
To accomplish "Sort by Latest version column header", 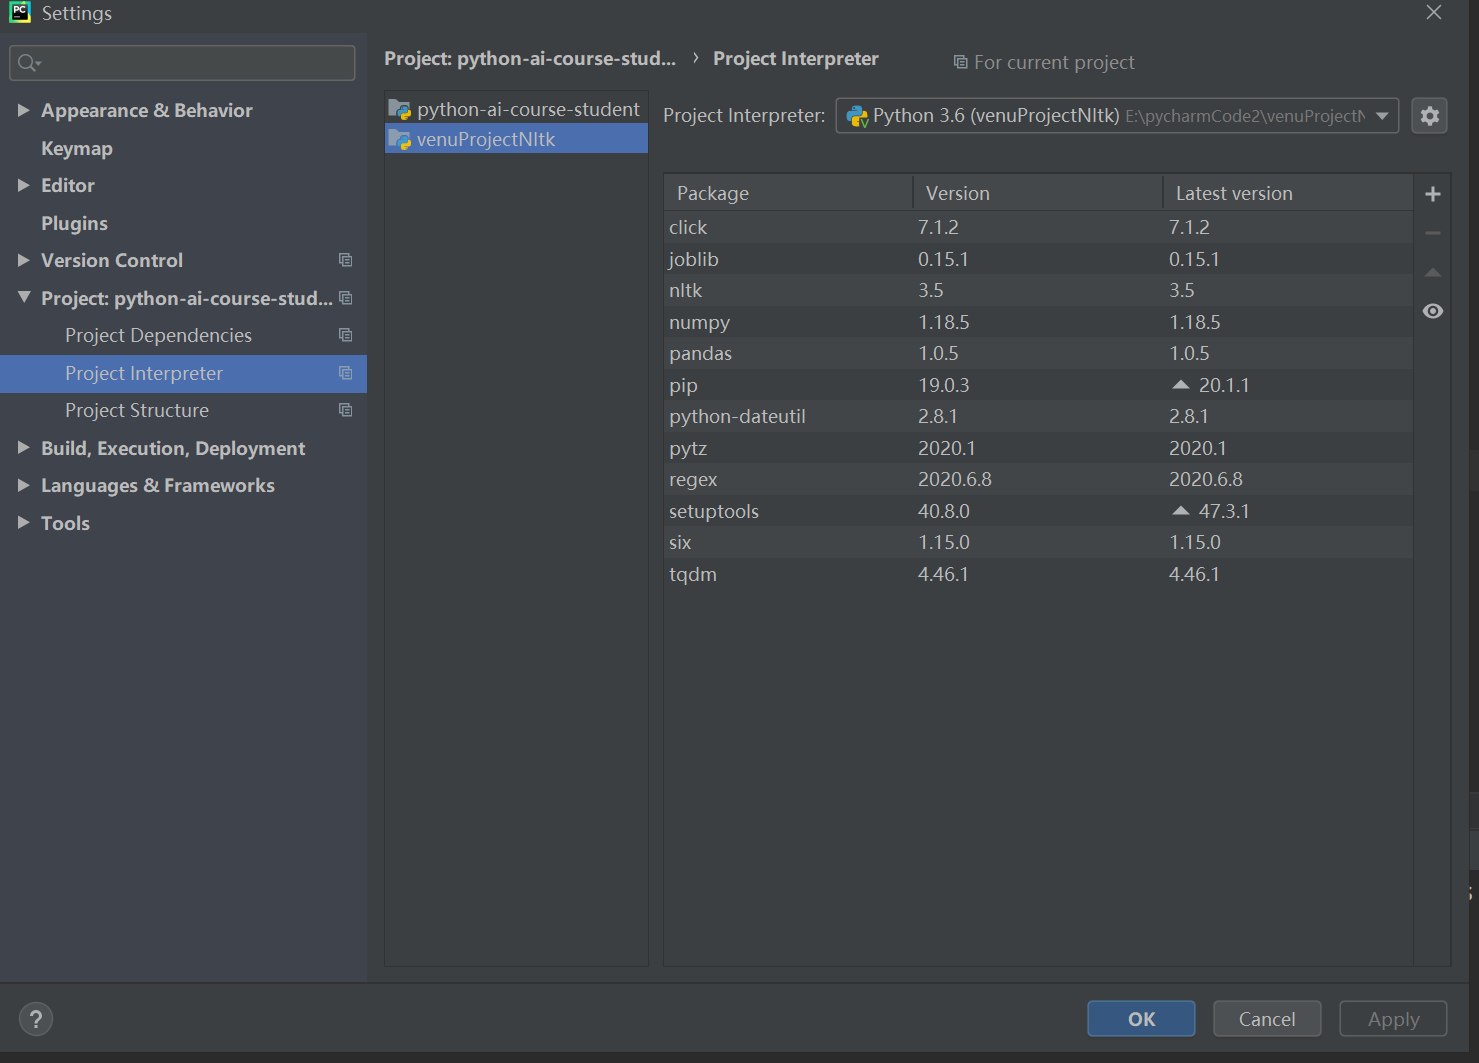I will click(x=1288, y=193).
